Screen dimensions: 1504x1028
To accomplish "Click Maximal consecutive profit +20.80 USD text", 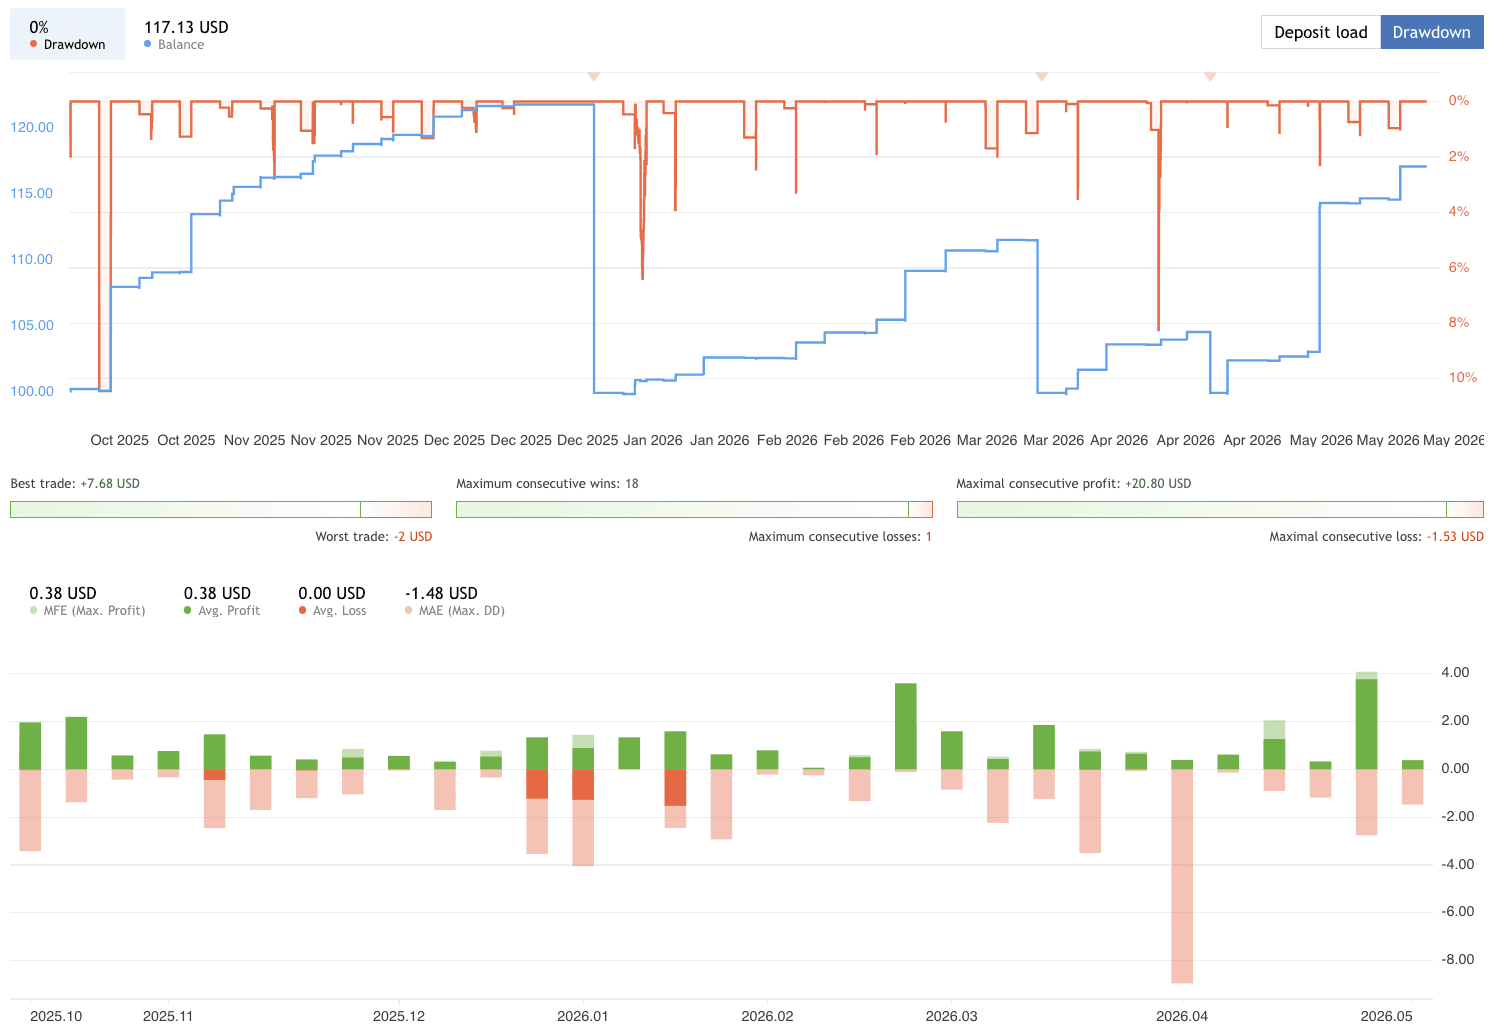I will 1074,483.
